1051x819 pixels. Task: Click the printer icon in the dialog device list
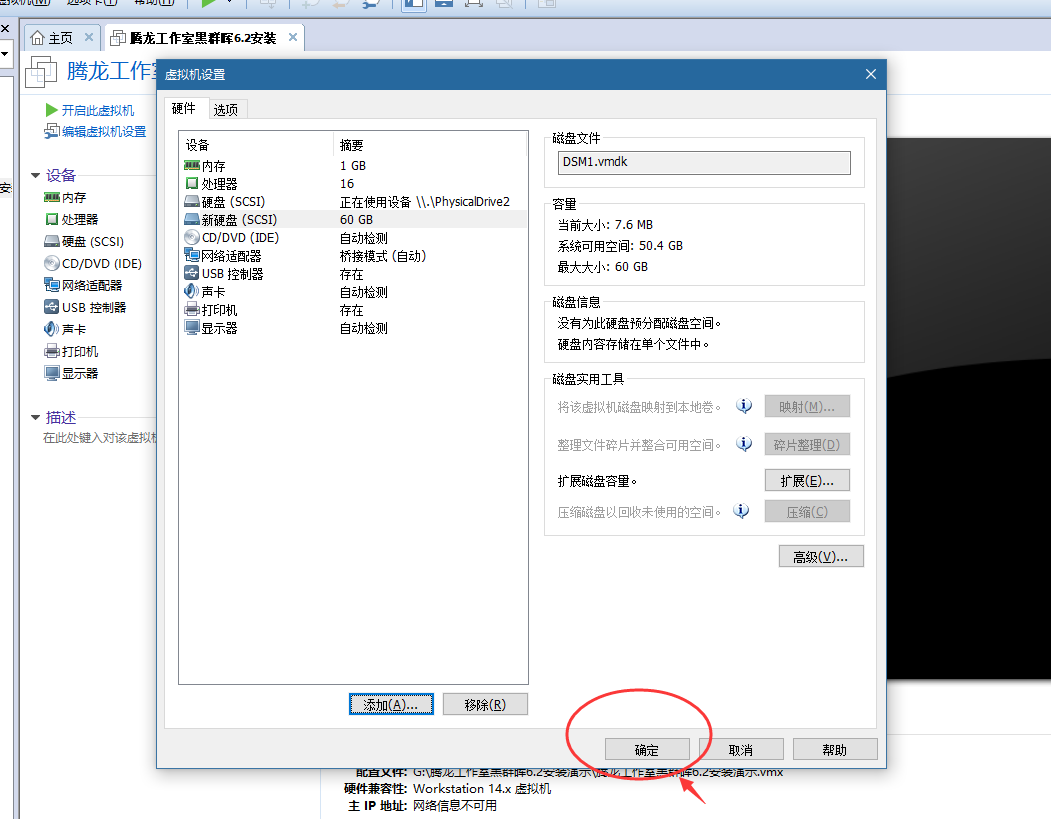pos(192,310)
